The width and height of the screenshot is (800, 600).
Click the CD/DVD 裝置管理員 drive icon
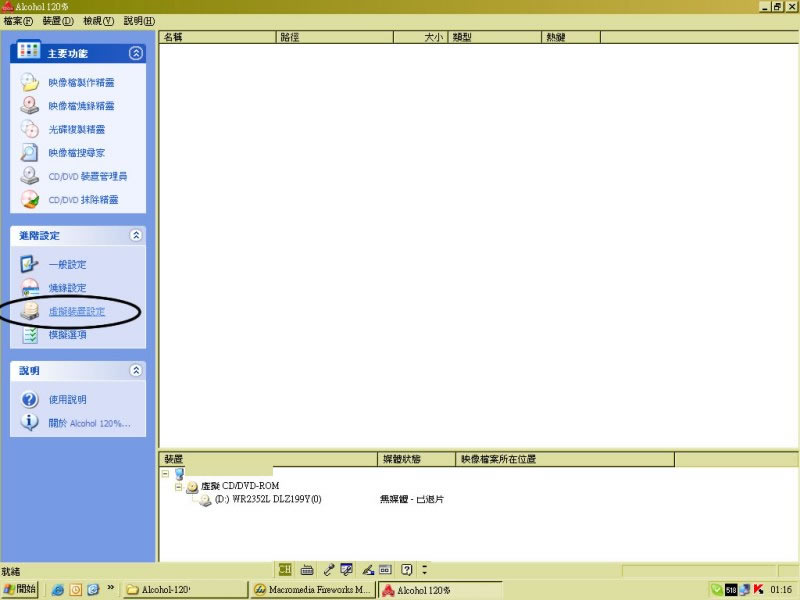(x=30, y=176)
